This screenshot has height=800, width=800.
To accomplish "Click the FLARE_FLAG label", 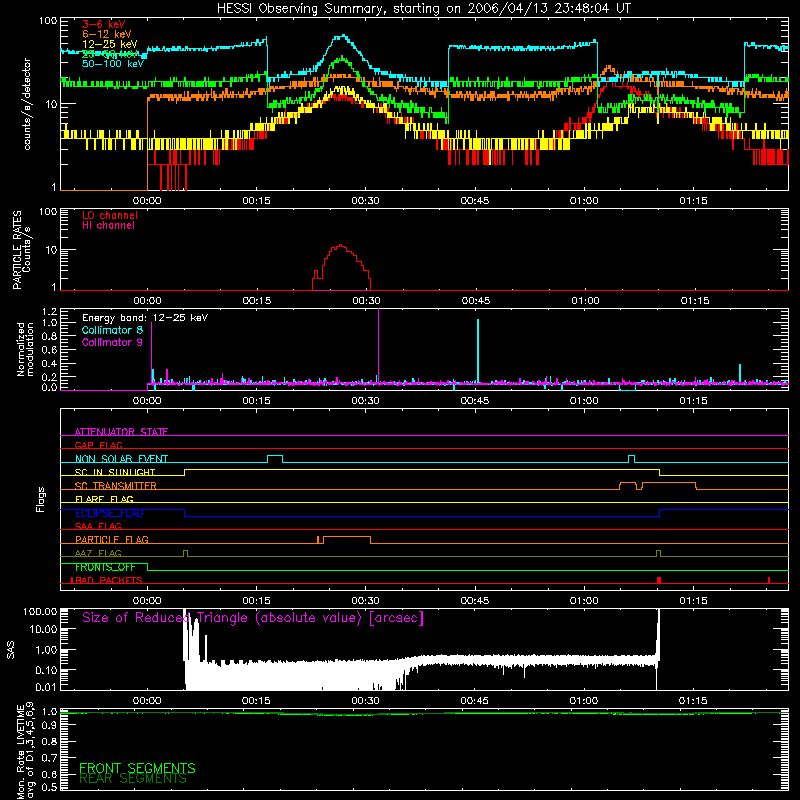I will 104,499.
